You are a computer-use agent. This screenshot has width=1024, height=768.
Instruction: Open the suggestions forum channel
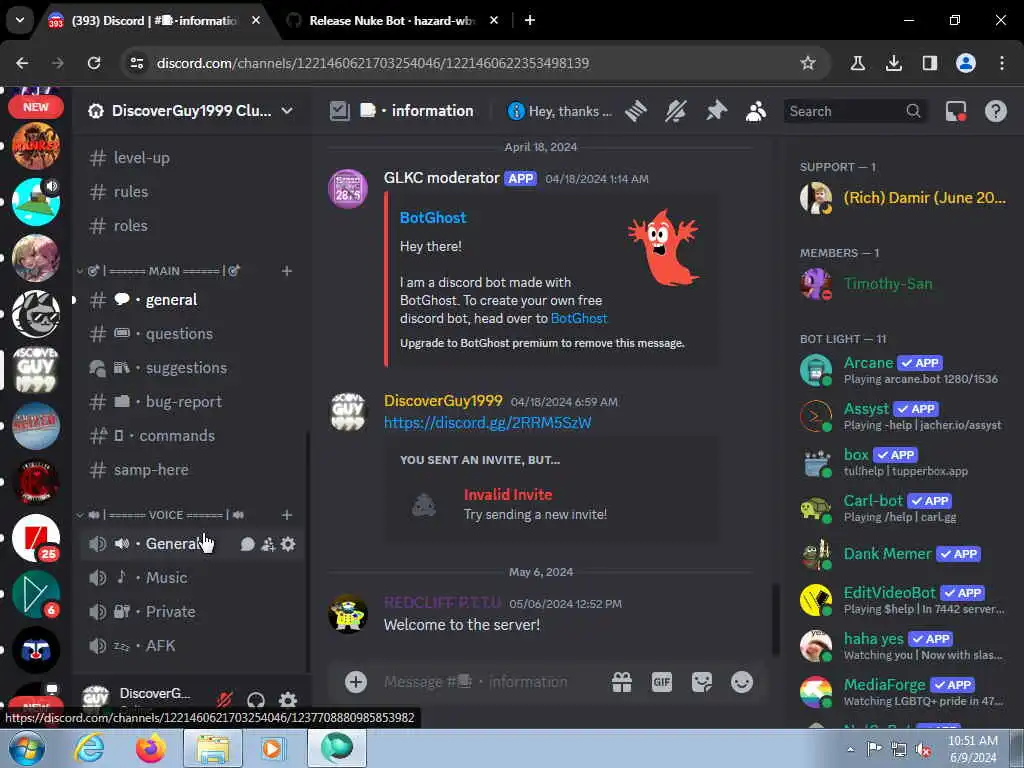(x=192, y=368)
